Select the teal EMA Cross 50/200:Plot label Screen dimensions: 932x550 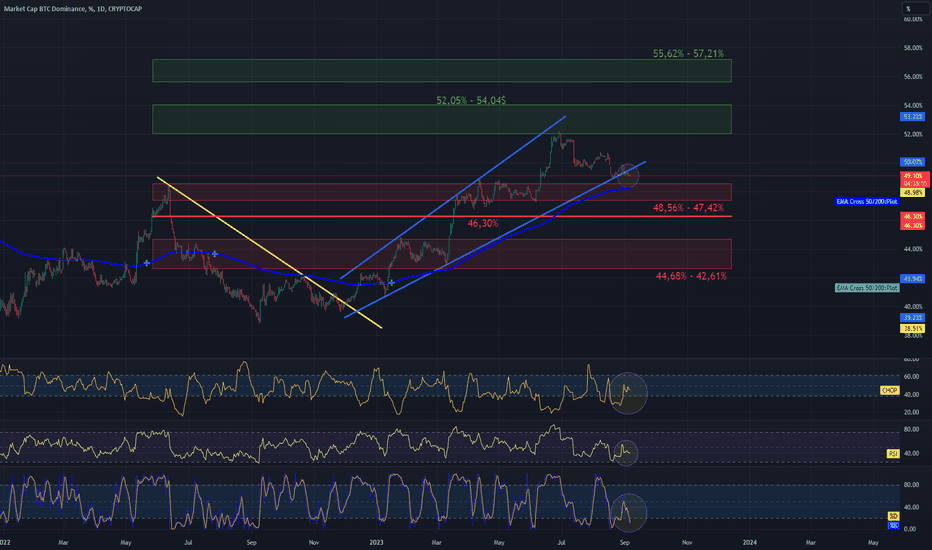point(867,288)
